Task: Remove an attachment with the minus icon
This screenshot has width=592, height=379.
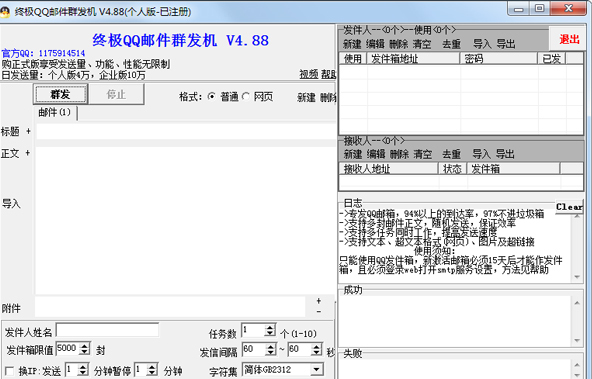Action: pyautogui.click(x=319, y=311)
